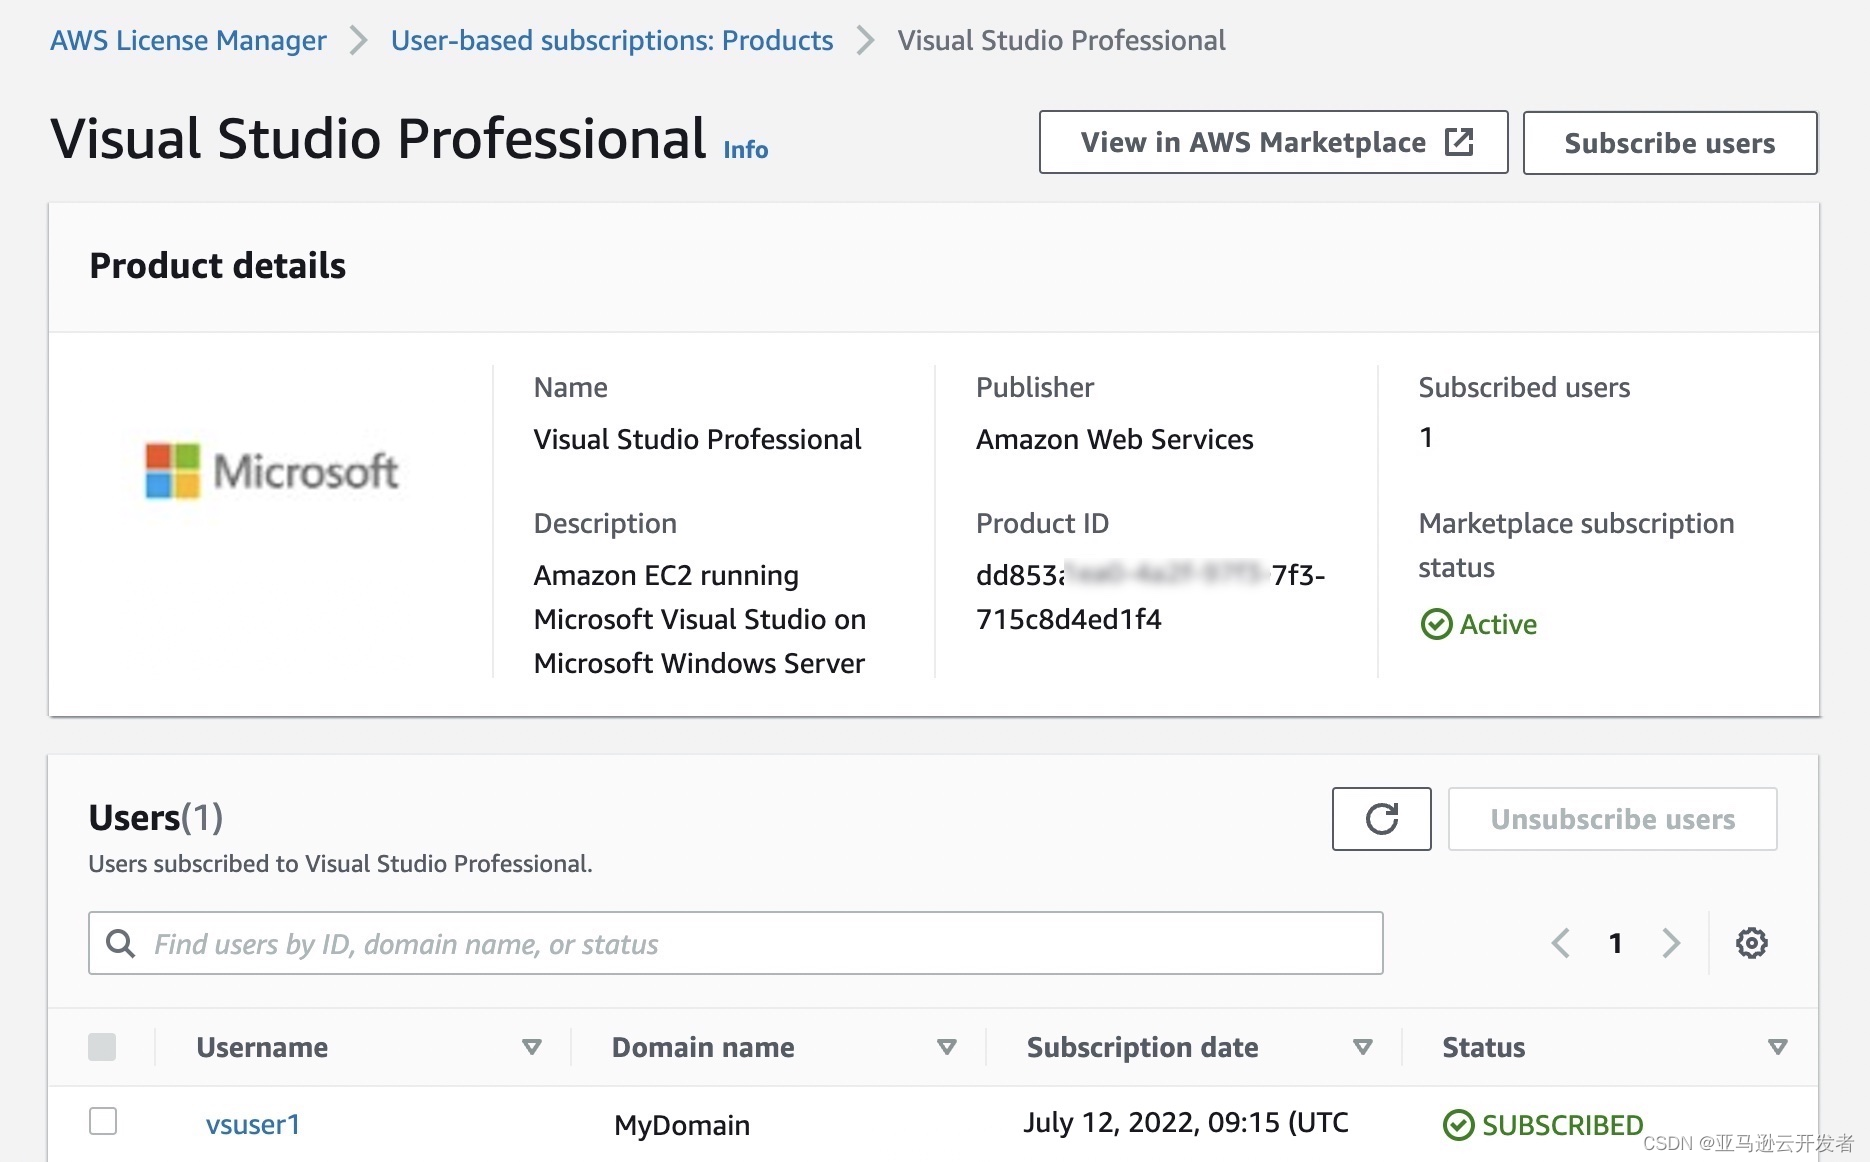This screenshot has width=1870, height=1162.
Task: Open the vsuser1 user details link
Action: [x=252, y=1124]
